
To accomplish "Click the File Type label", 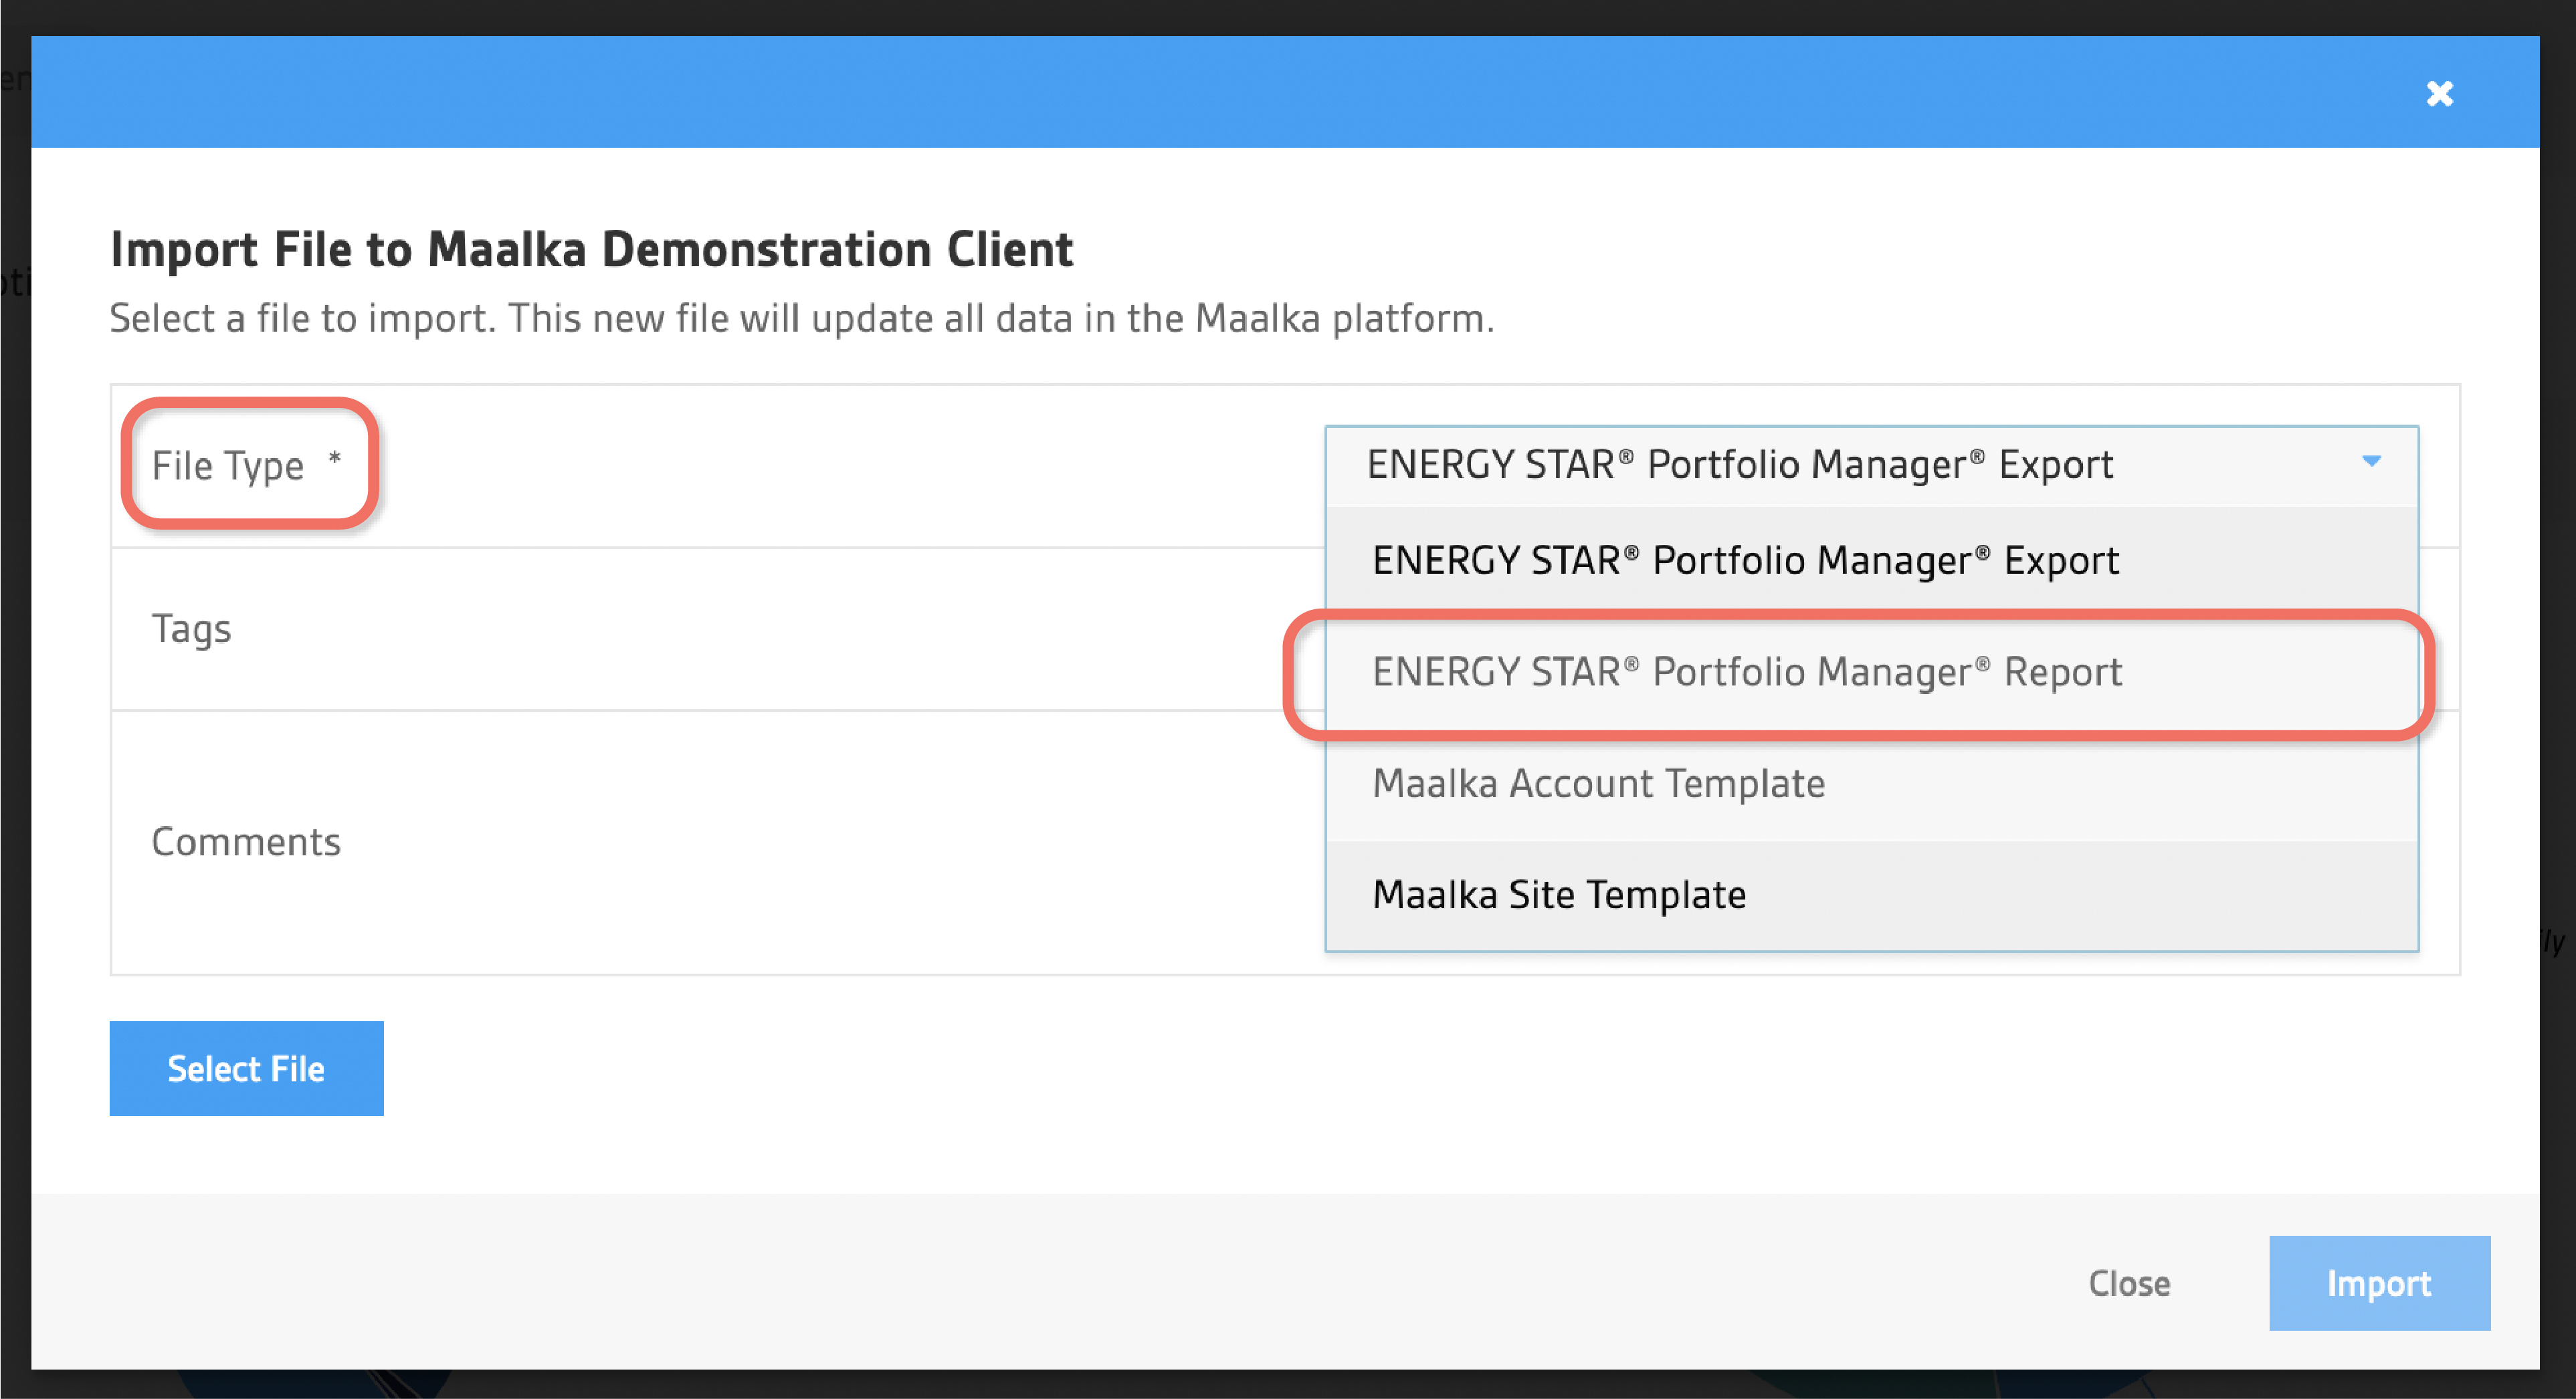I will pyautogui.click(x=227, y=466).
